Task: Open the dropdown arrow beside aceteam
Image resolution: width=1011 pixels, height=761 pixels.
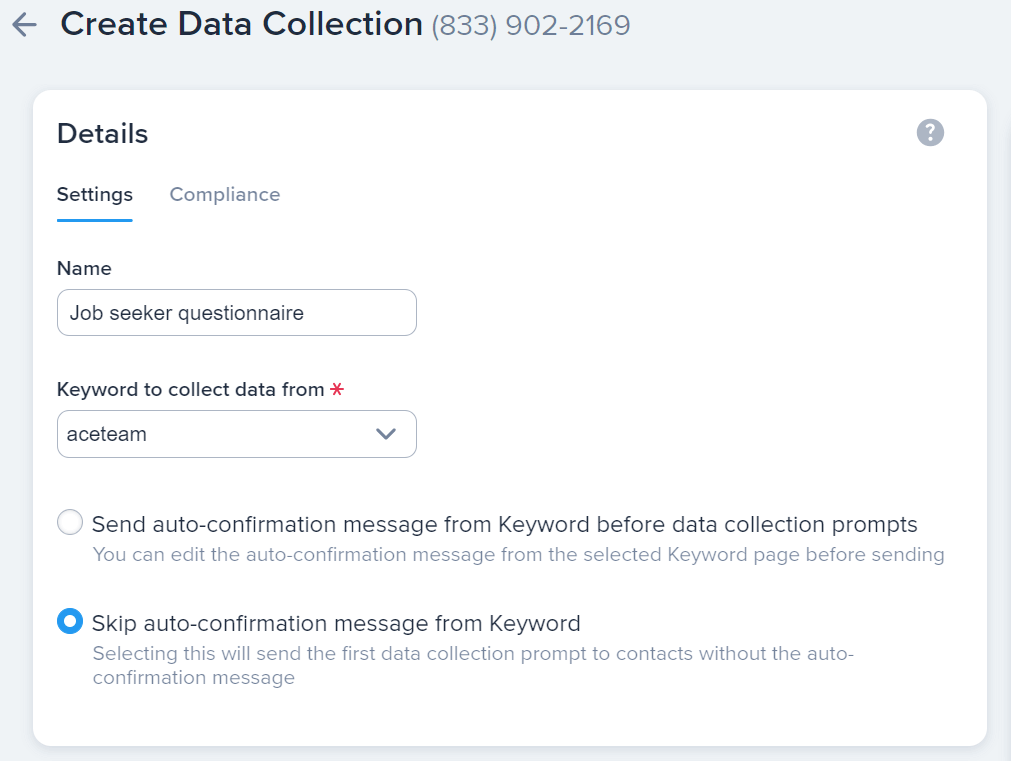Action: (385, 433)
